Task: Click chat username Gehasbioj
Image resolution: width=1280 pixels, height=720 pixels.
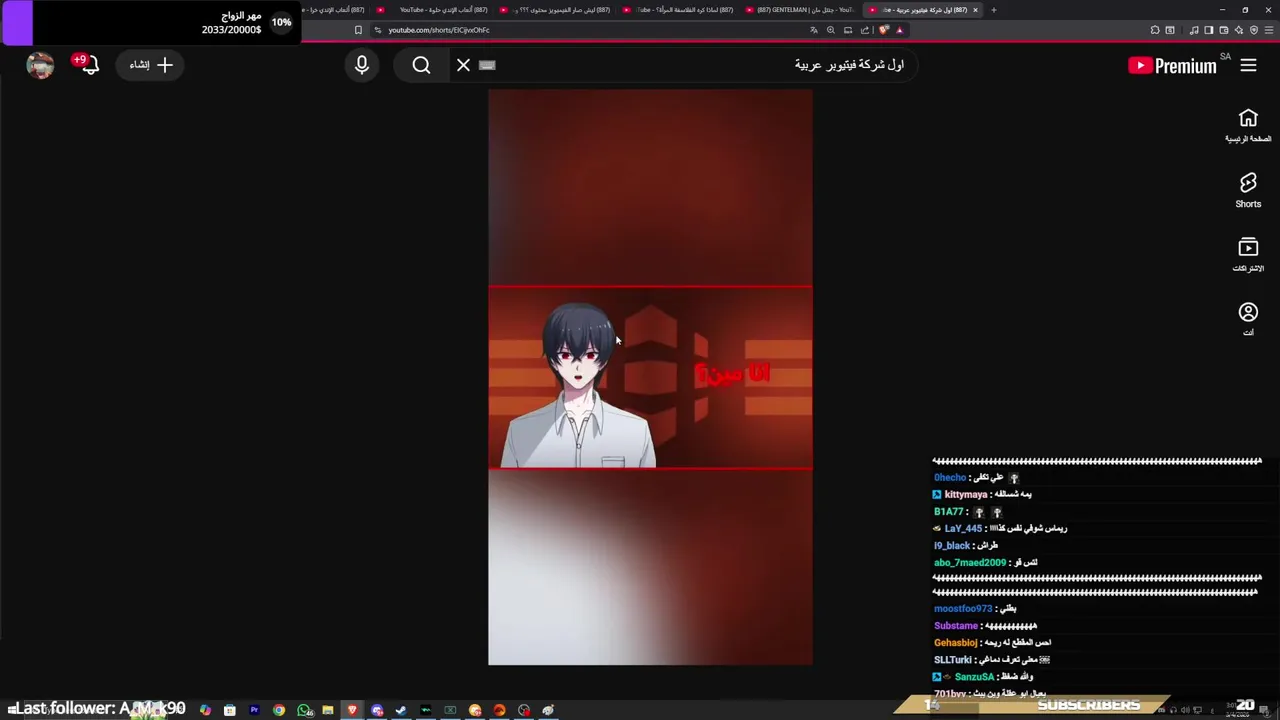Action: [955, 642]
